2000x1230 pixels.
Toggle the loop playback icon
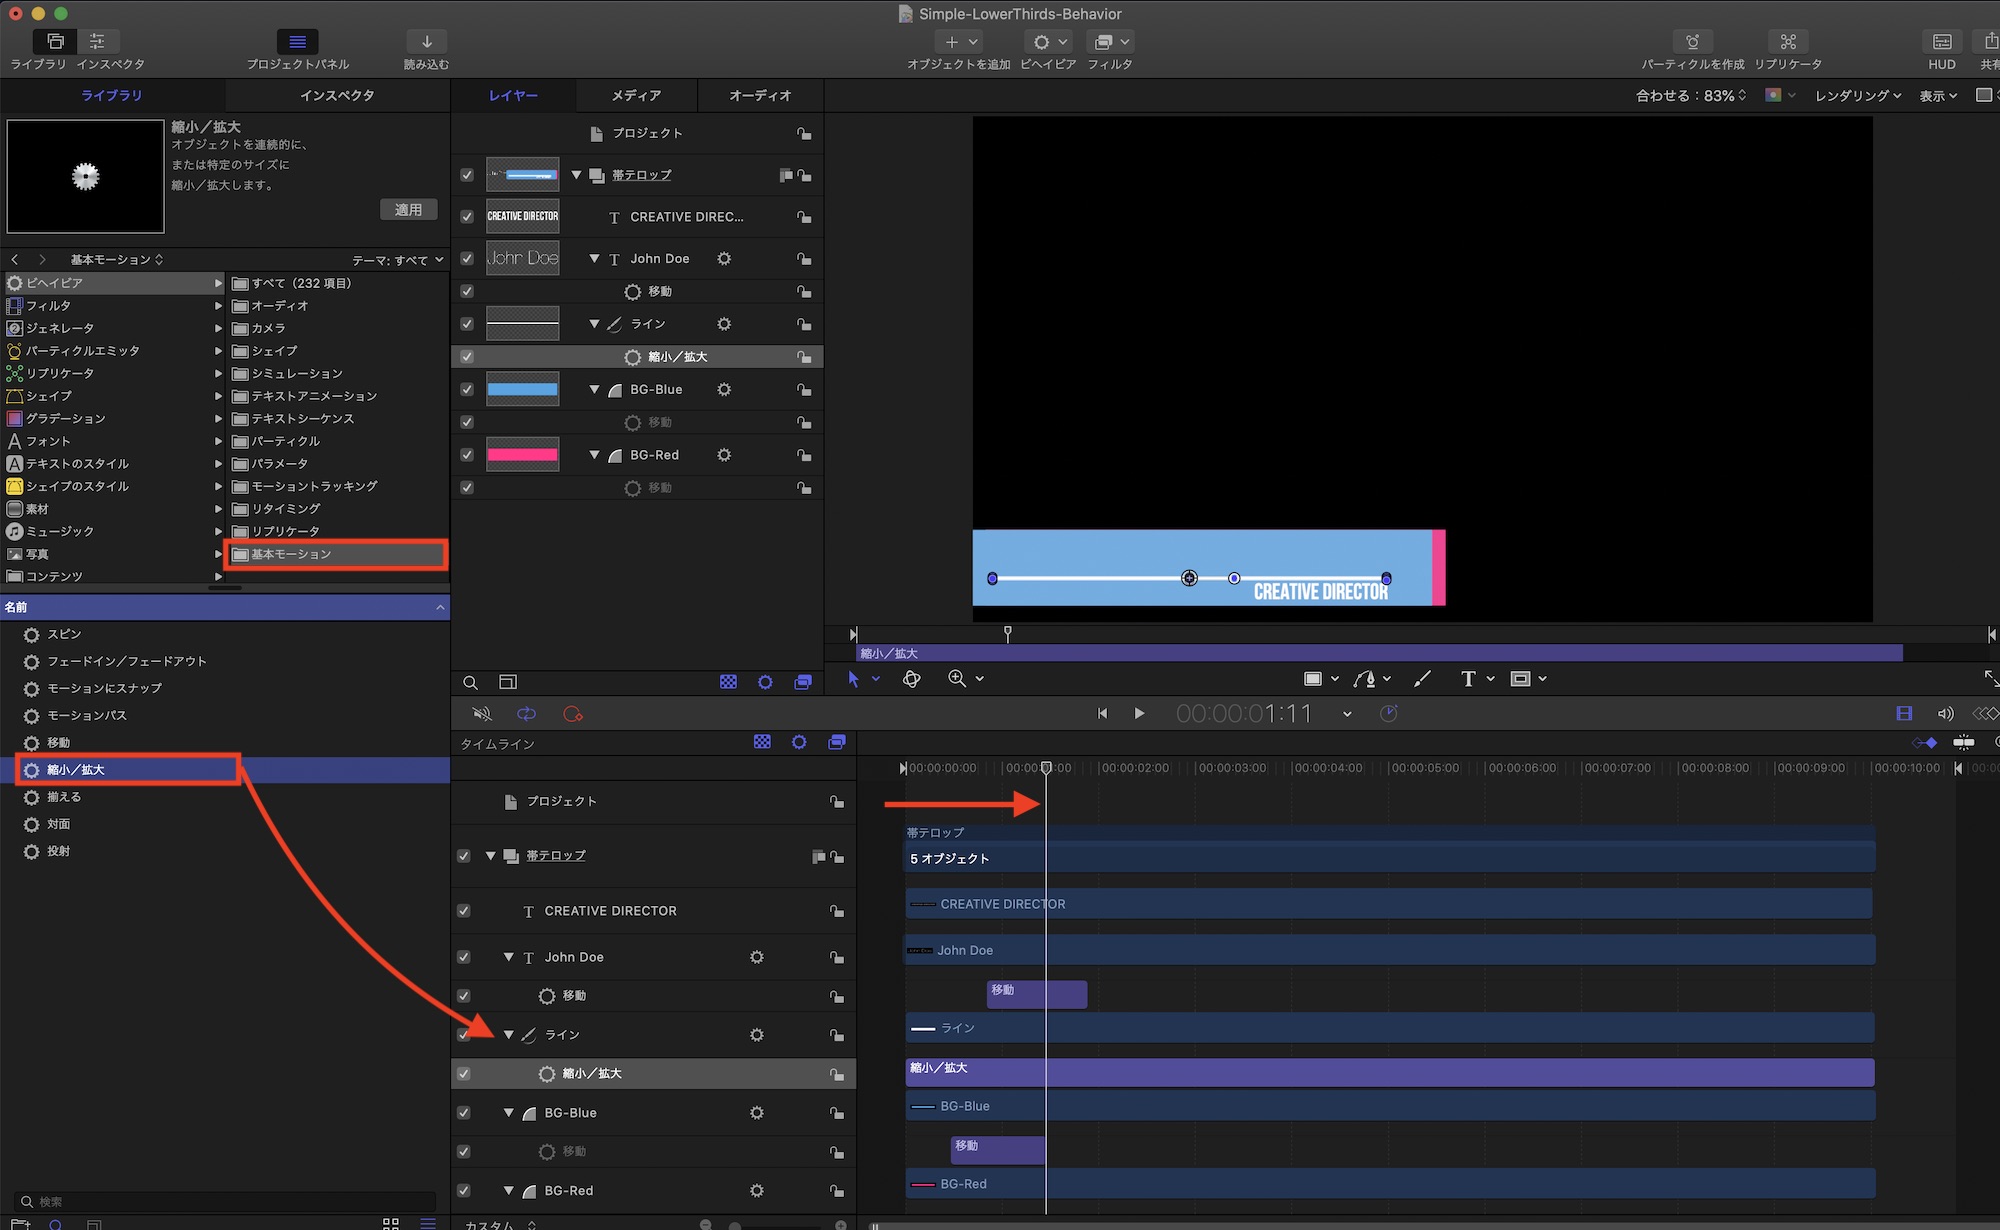[x=526, y=714]
